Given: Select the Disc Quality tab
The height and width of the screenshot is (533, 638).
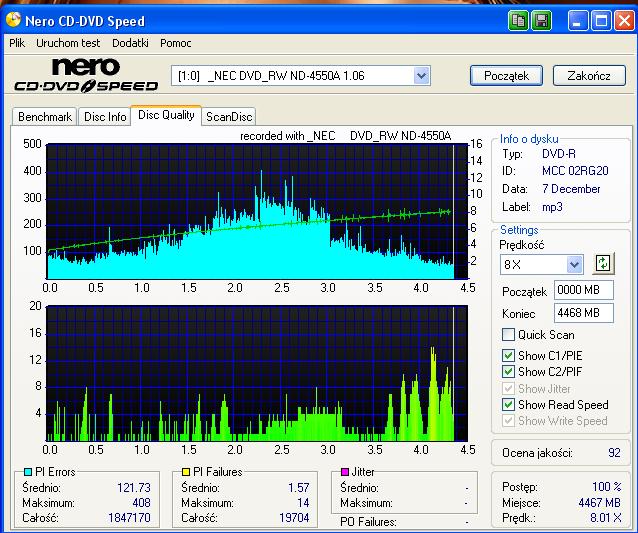Looking at the screenshot, I should point(166,115).
